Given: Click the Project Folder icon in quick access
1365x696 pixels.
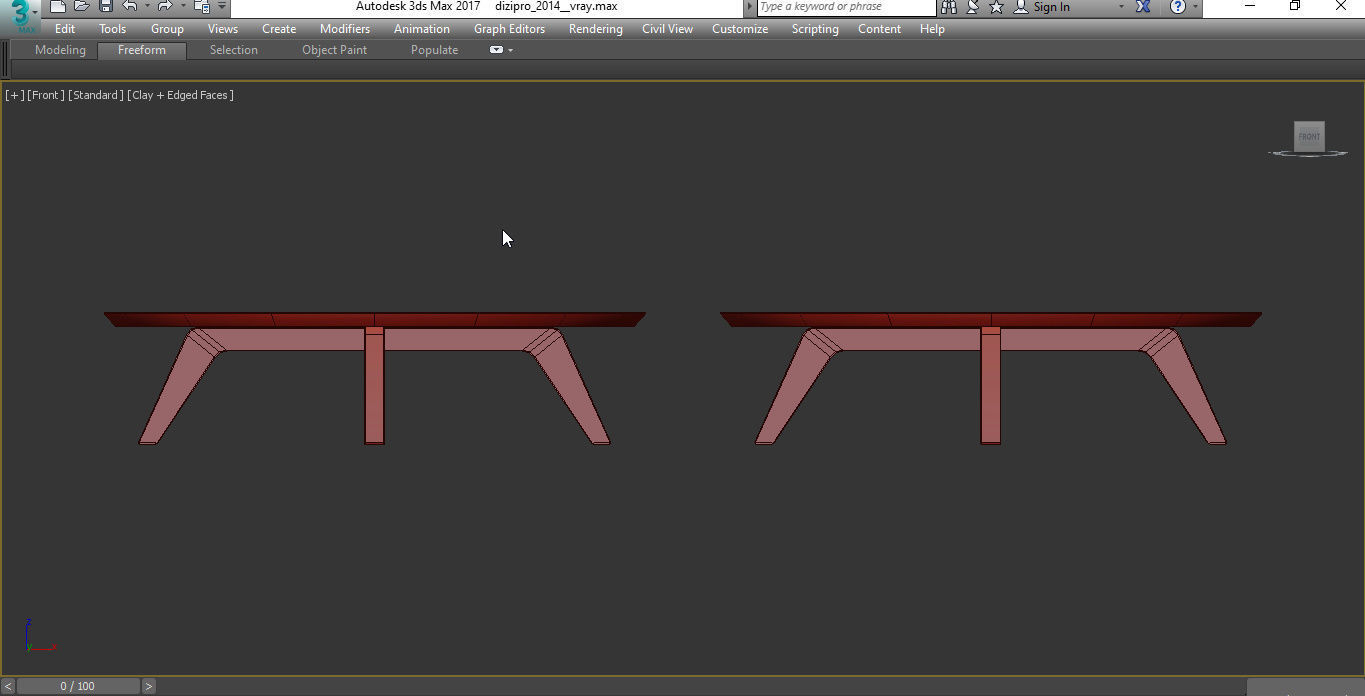Looking at the screenshot, I should tap(202, 7).
